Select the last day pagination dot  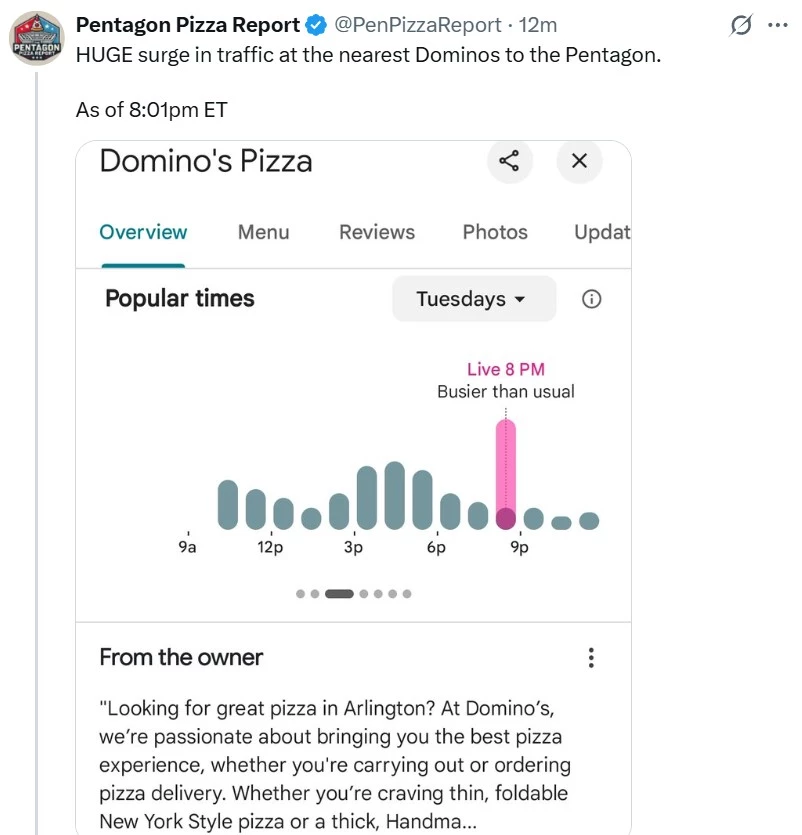coord(407,594)
